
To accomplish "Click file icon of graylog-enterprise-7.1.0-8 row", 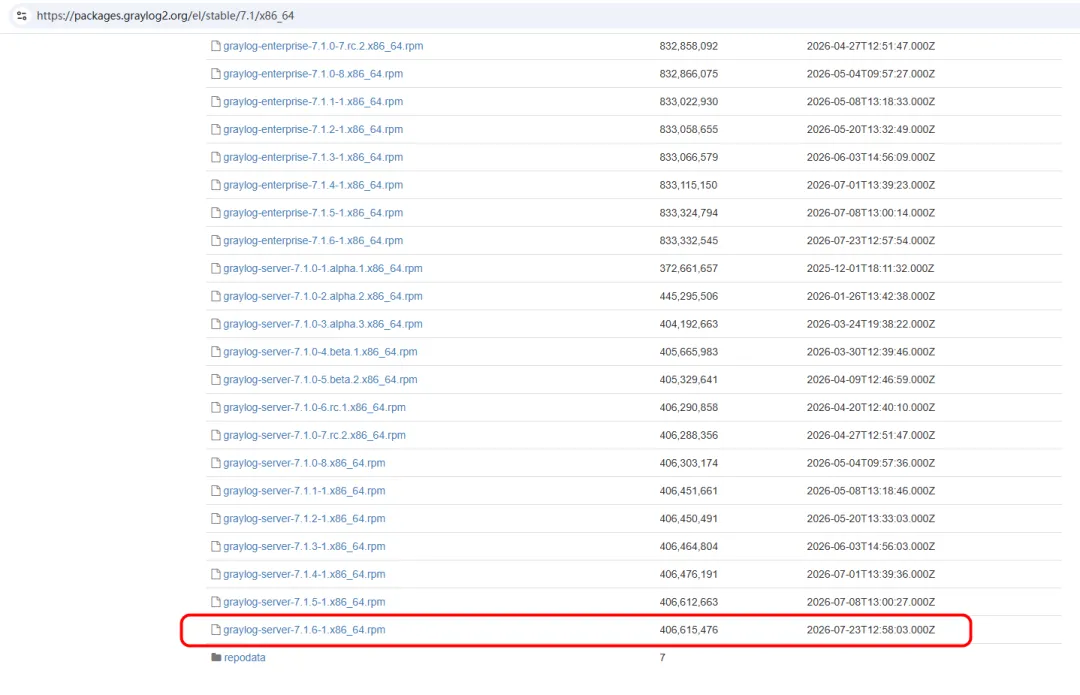I will [x=216, y=74].
